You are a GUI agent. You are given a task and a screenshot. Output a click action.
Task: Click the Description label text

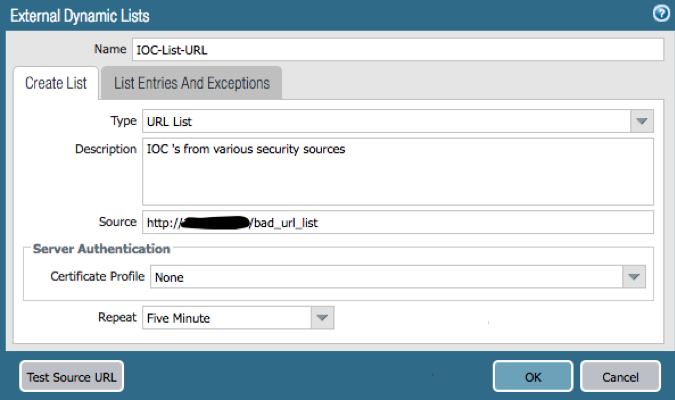pos(105,149)
